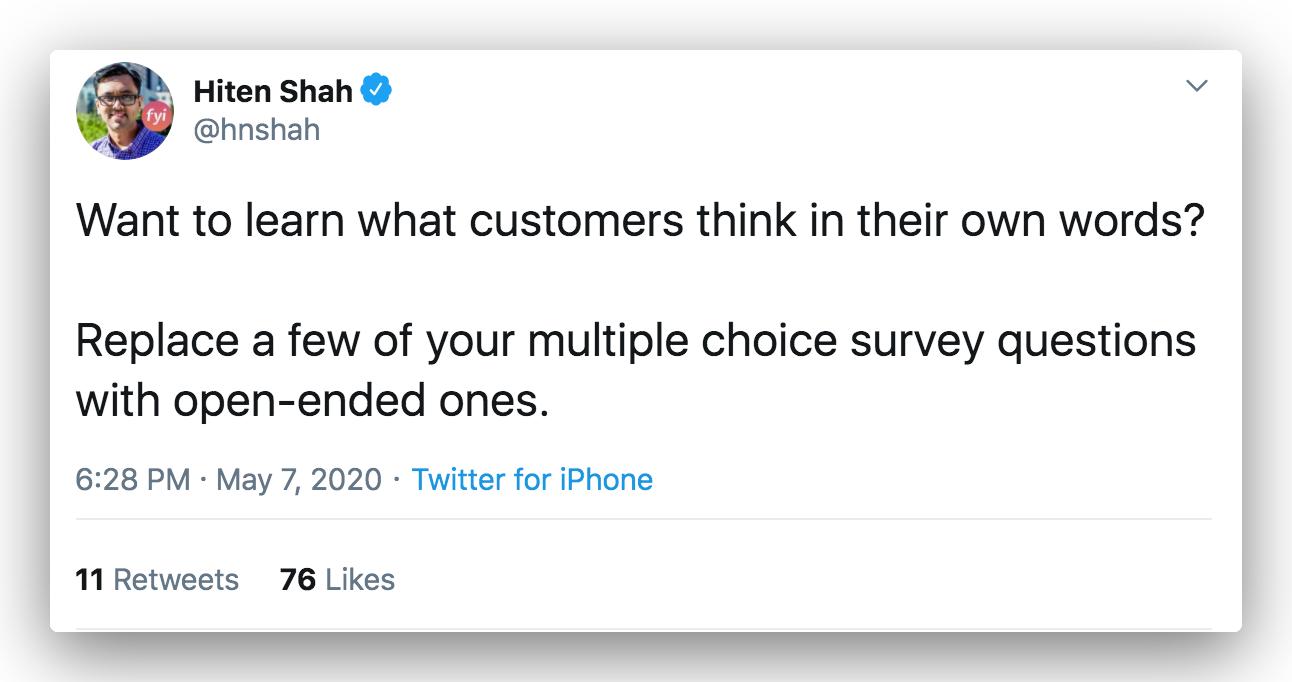Screen dimensions: 1292x682
Task: Click the bold number 11 count
Action: [x=90, y=580]
